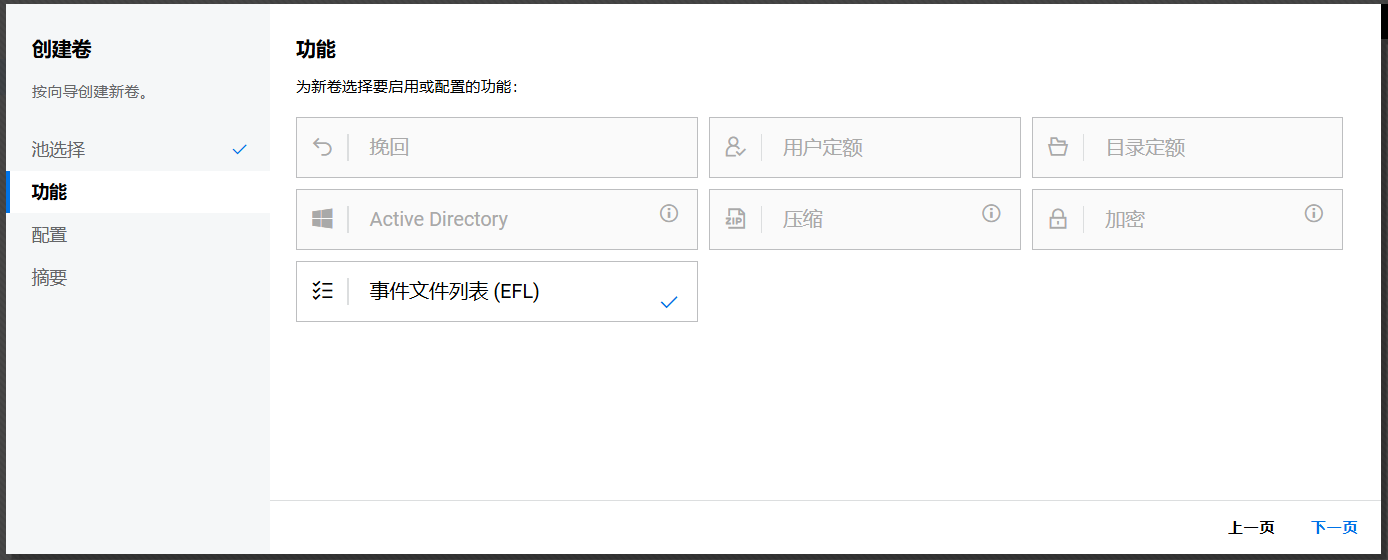1388x560 pixels.
Task: Click the checklist icon for 事件文件列表 (EFL)
Action: tap(322, 291)
